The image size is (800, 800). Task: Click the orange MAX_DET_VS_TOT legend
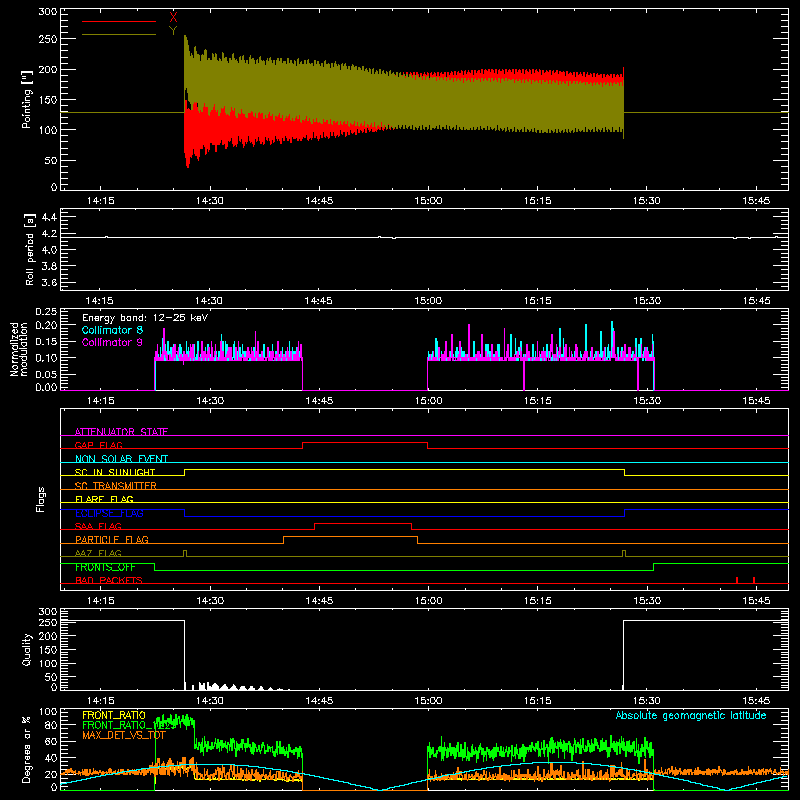point(124,735)
